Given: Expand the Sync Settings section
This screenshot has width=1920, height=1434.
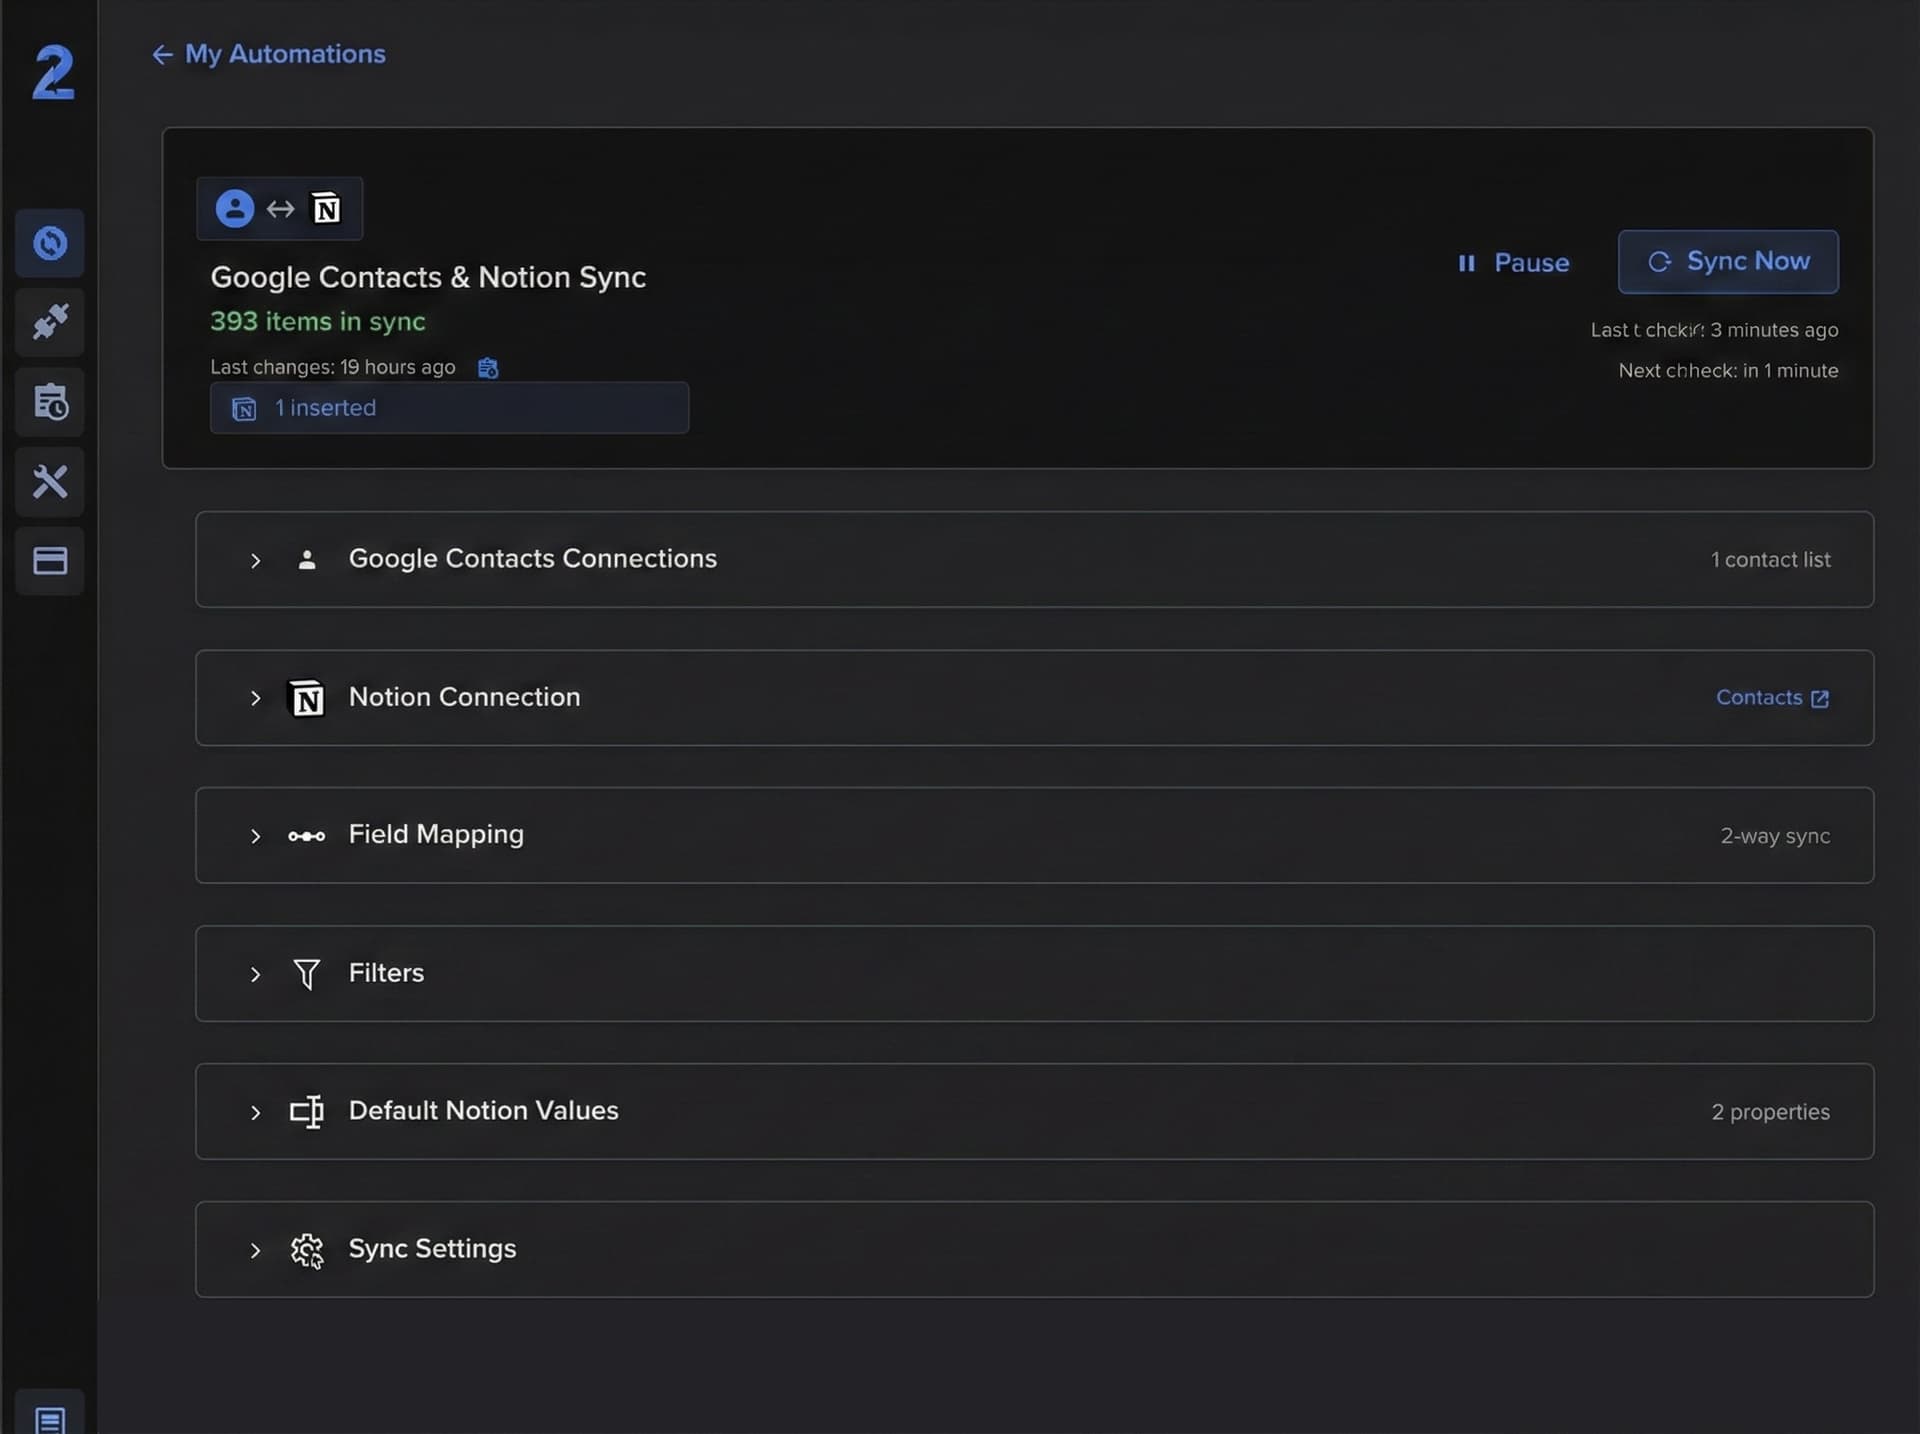Looking at the screenshot, I should click(x=255, y=1251).
